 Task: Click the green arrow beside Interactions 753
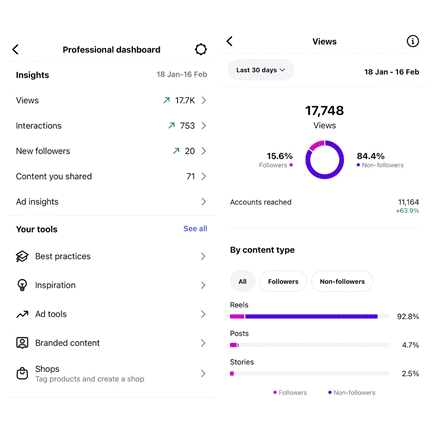[172, 125]
